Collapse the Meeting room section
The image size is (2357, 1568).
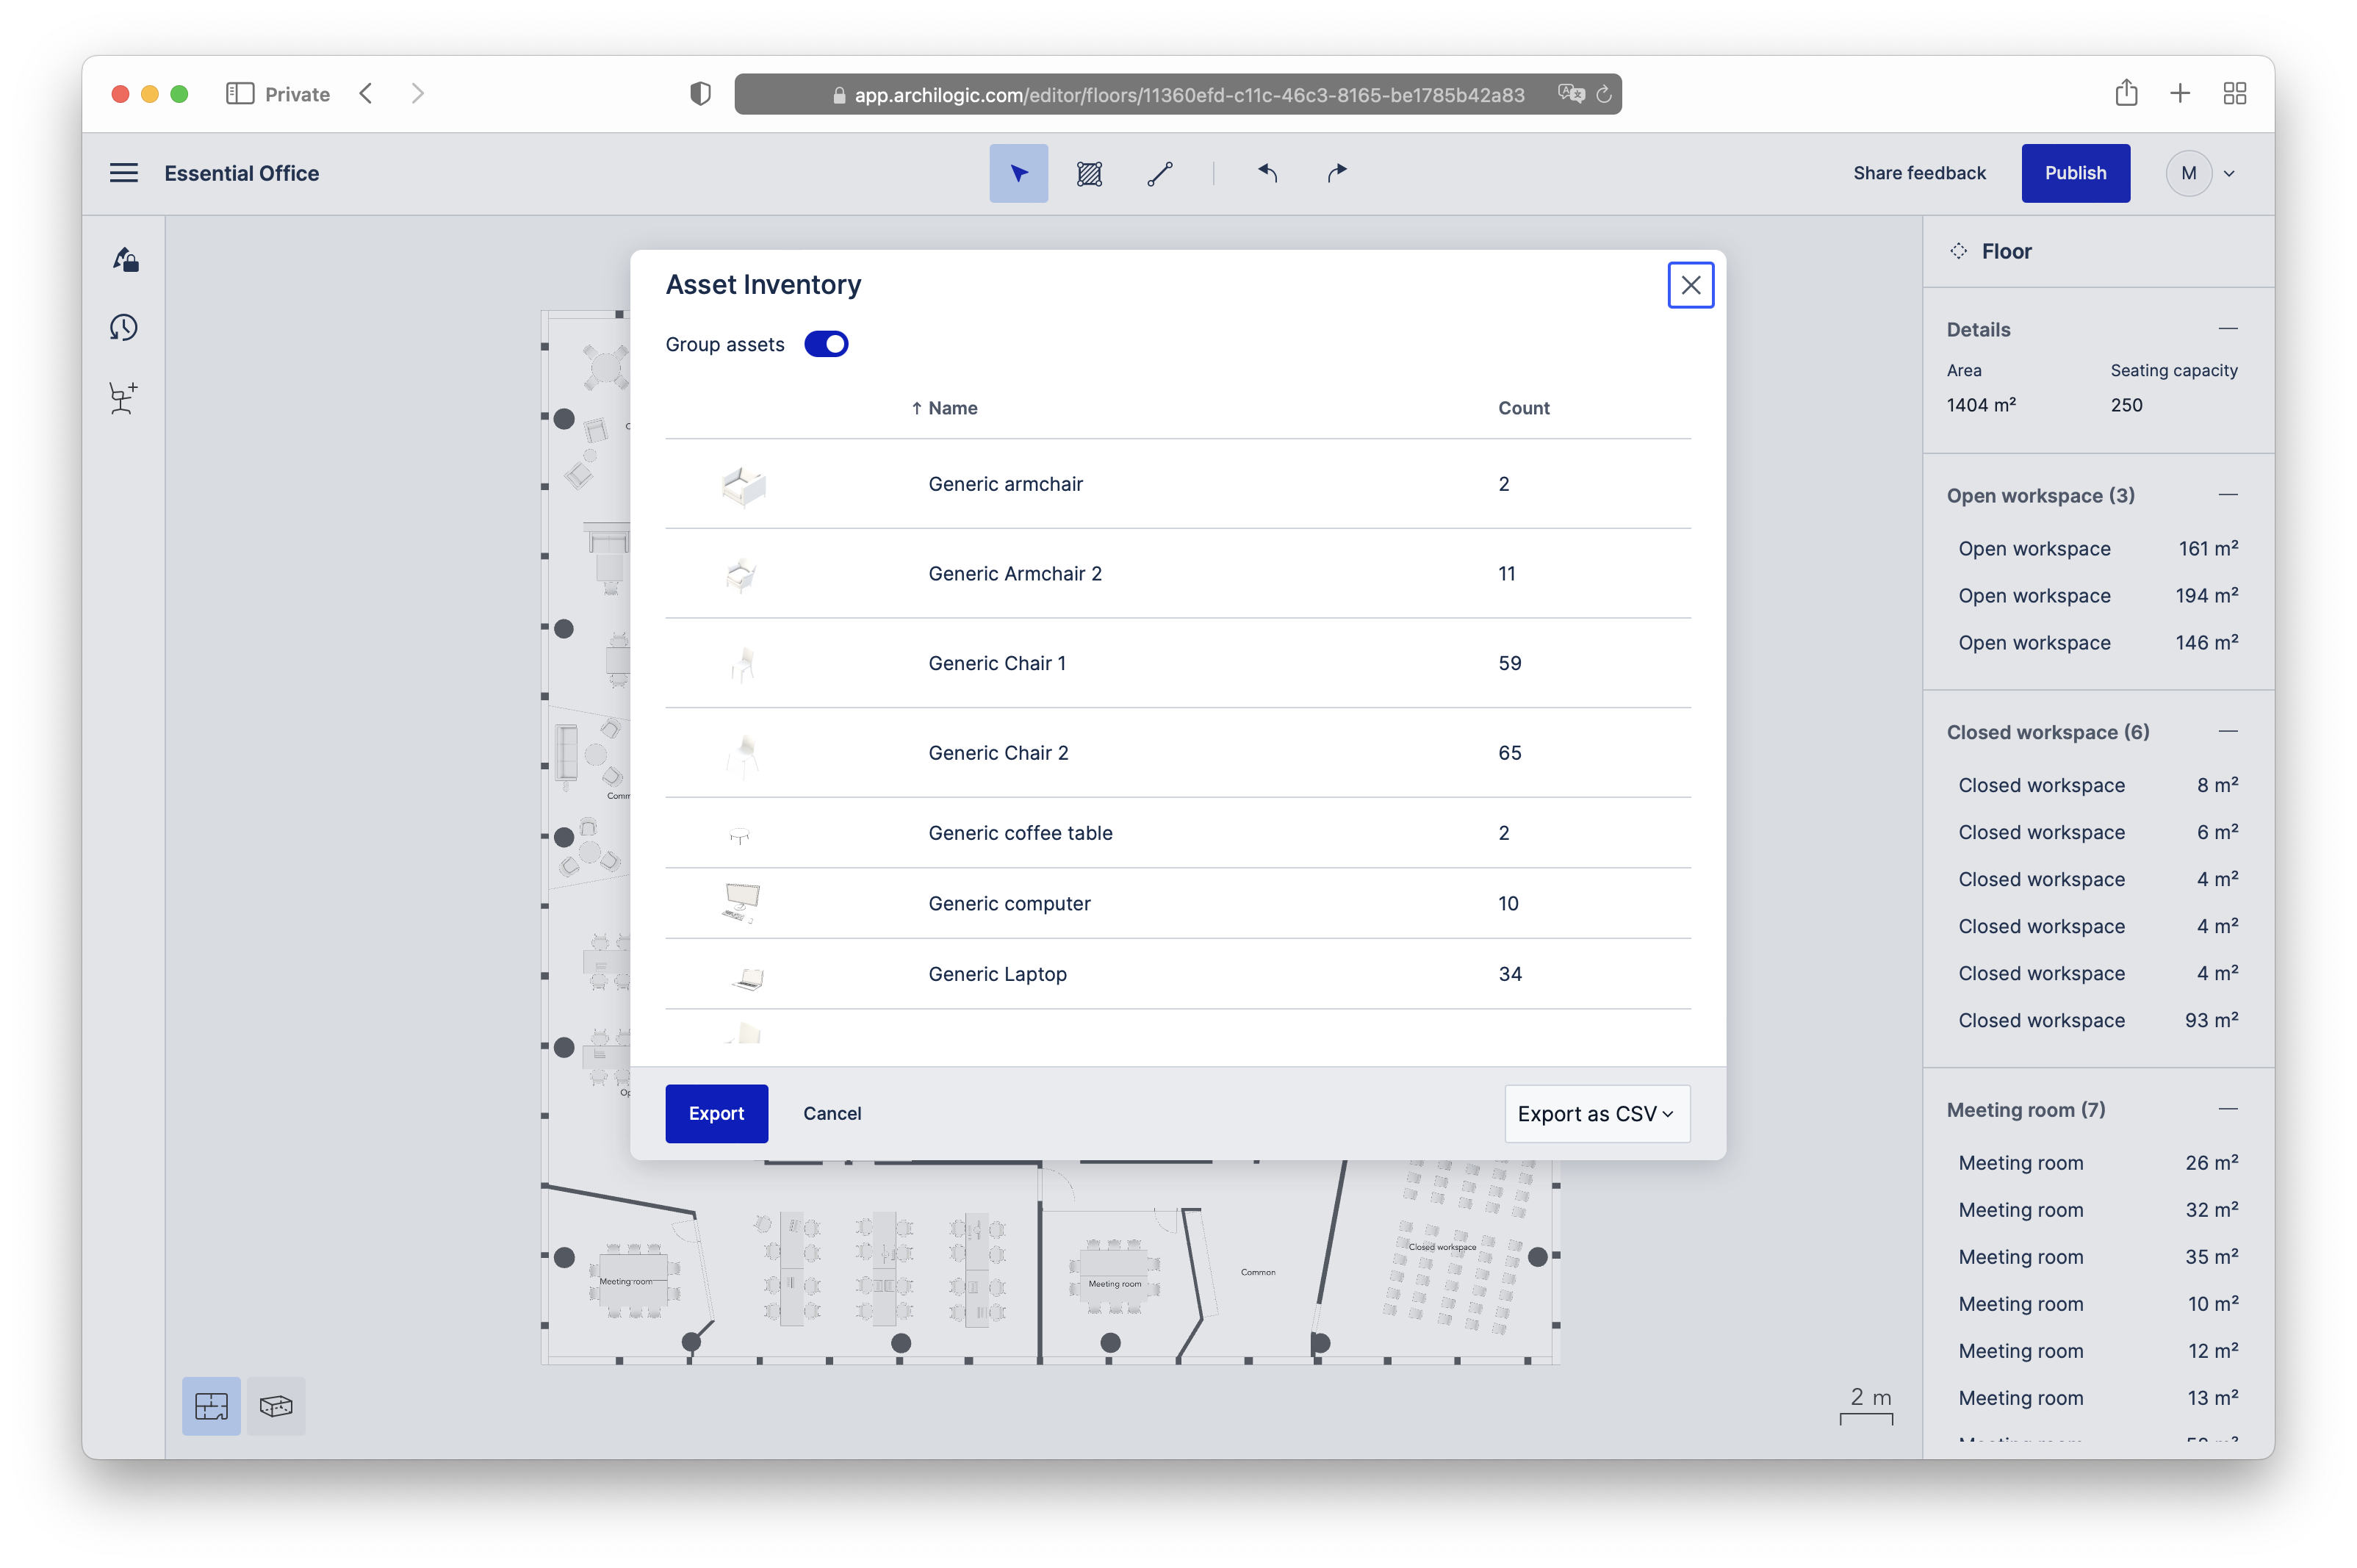(2227, 1109)
